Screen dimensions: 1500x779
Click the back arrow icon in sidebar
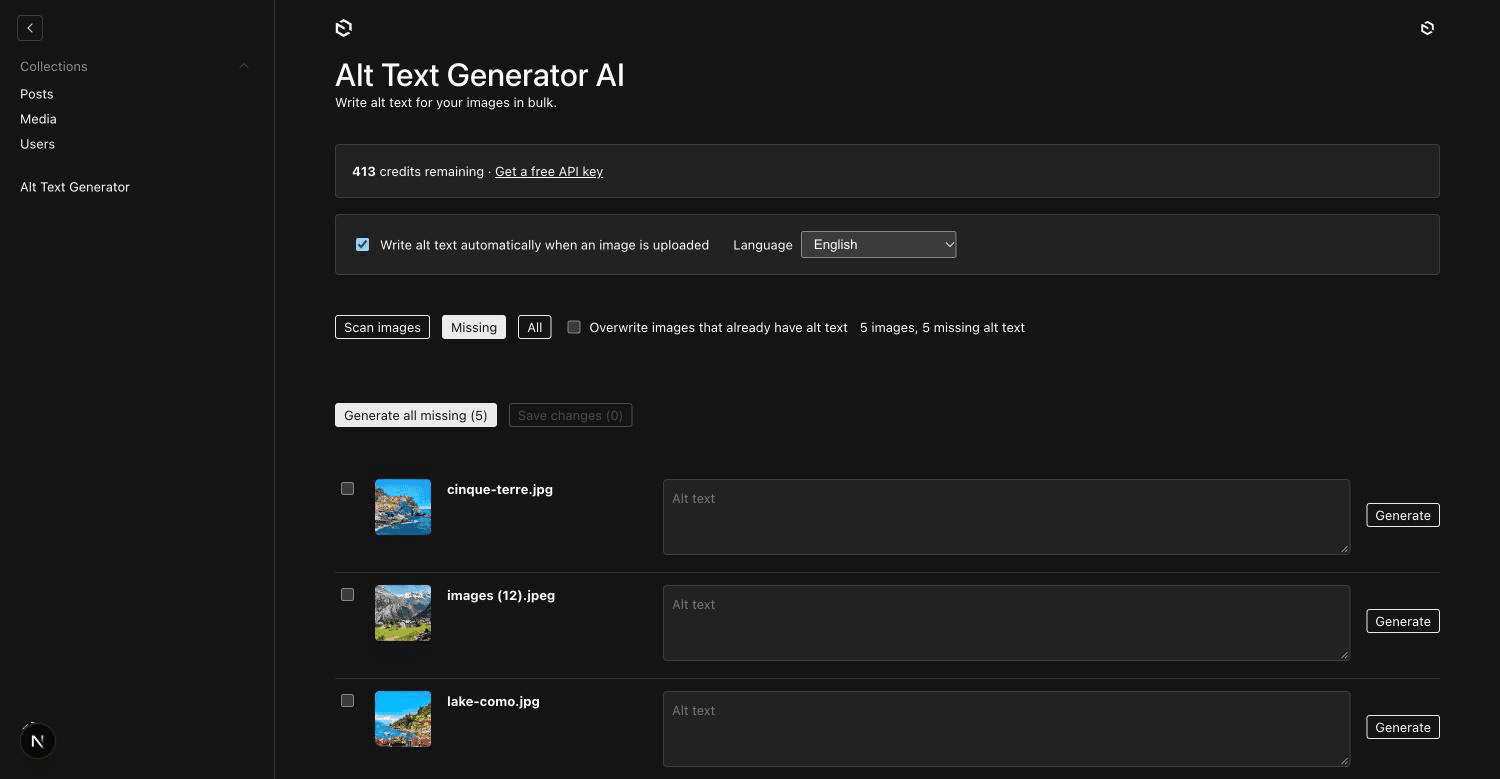tap(30, 28)
